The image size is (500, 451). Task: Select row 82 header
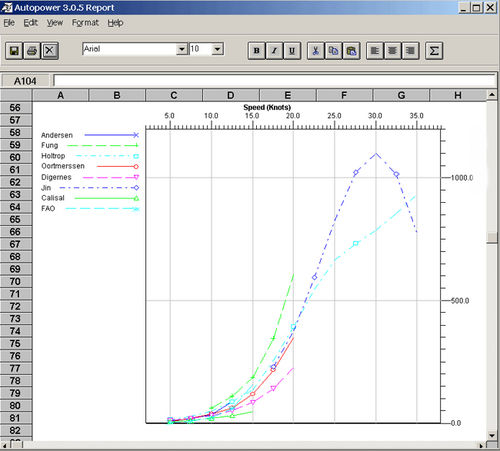tap(16, 430)
